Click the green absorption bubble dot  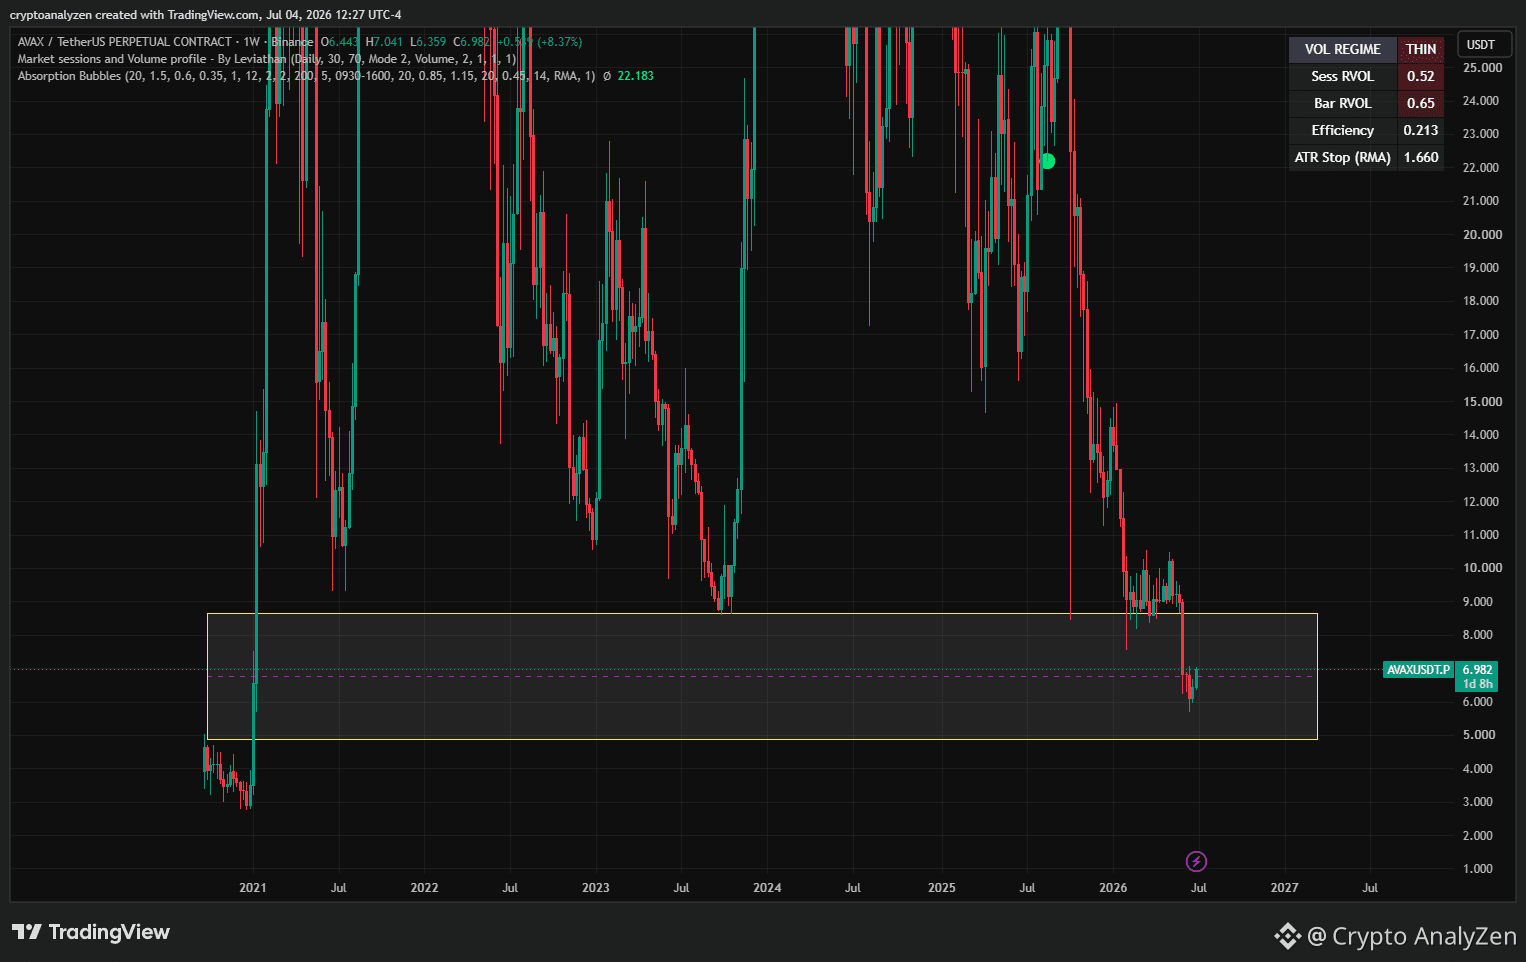(1048, 161)
